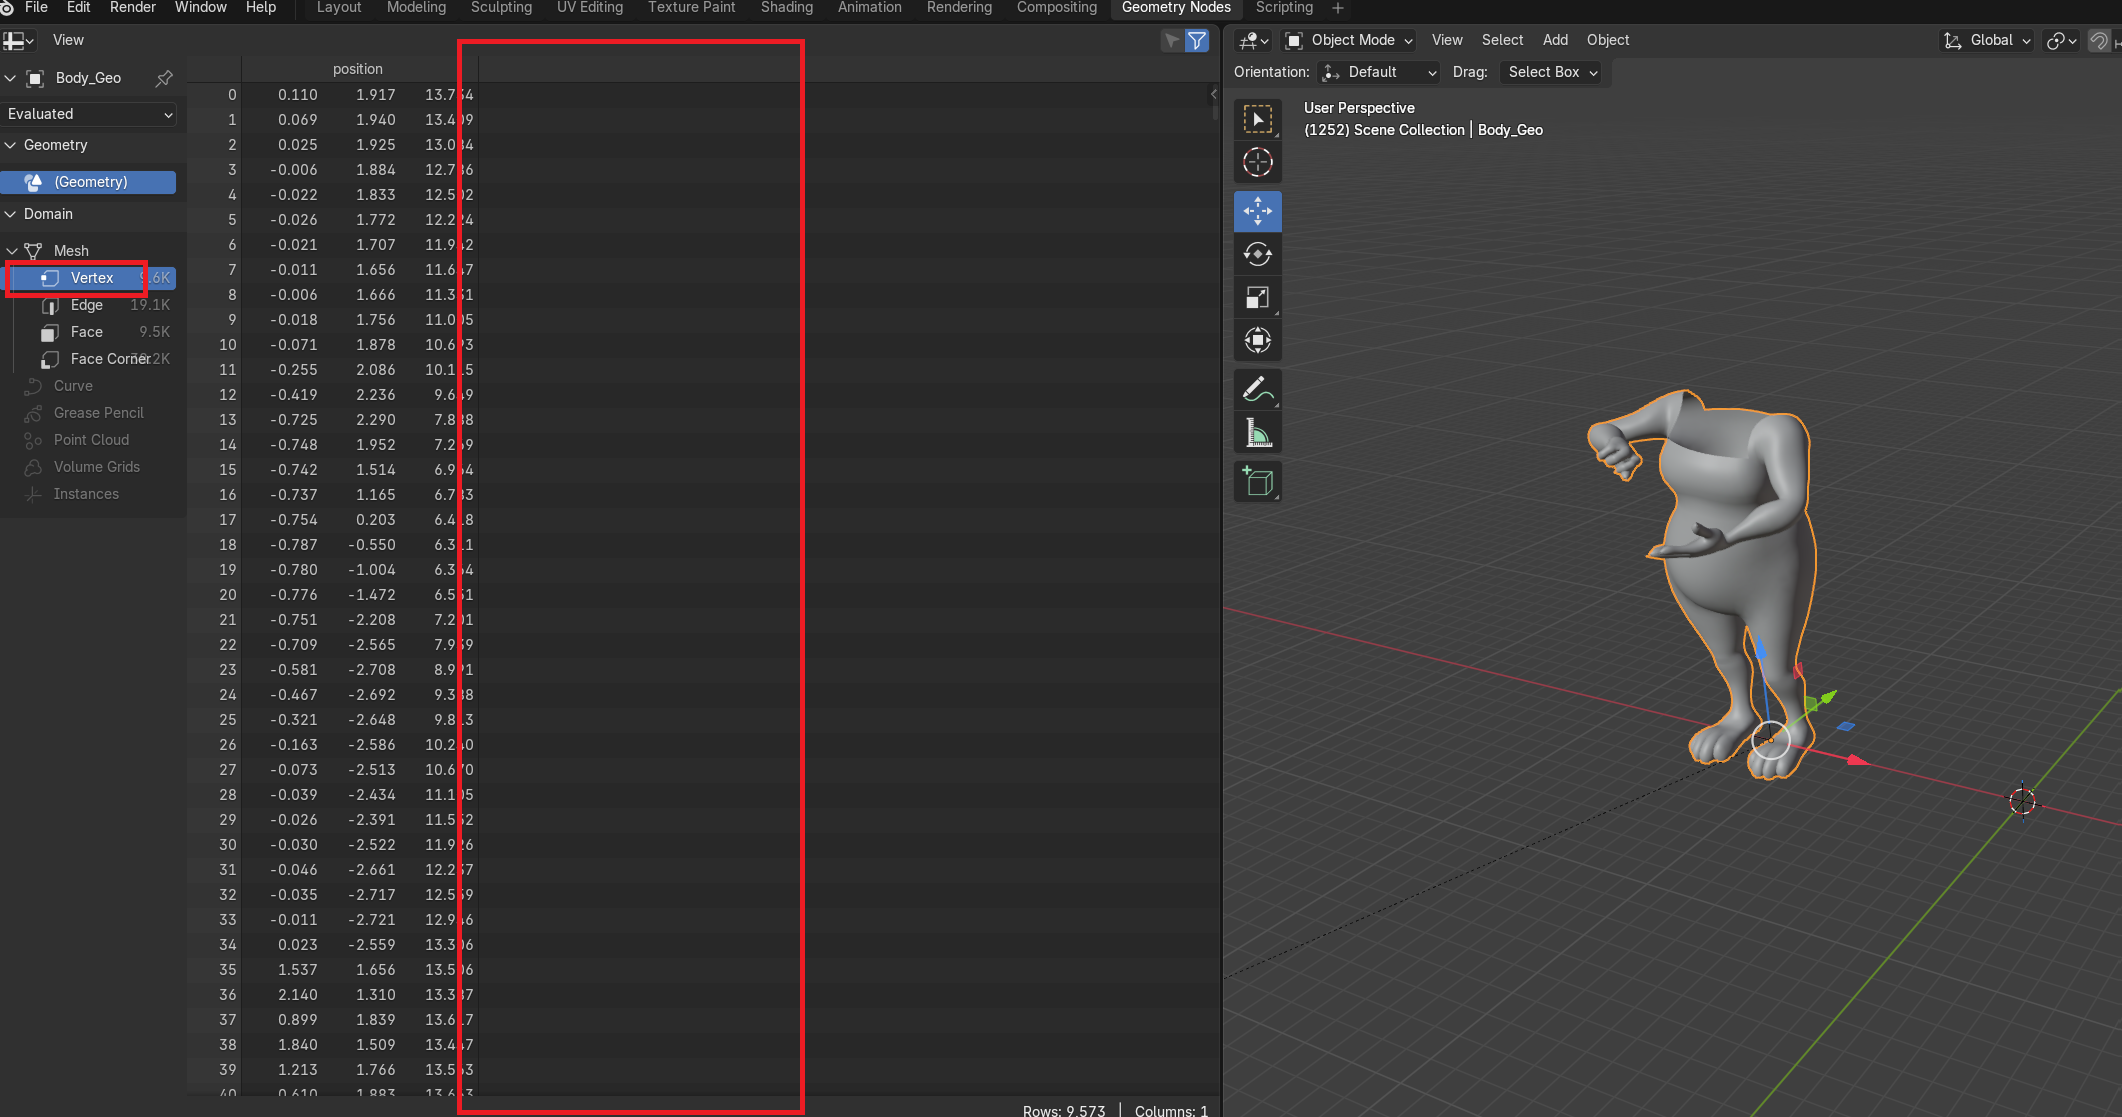Viewport: 2122px width, 1117px height.
Task: Select the Annotate pencil tool
Action: [1258, 389]
